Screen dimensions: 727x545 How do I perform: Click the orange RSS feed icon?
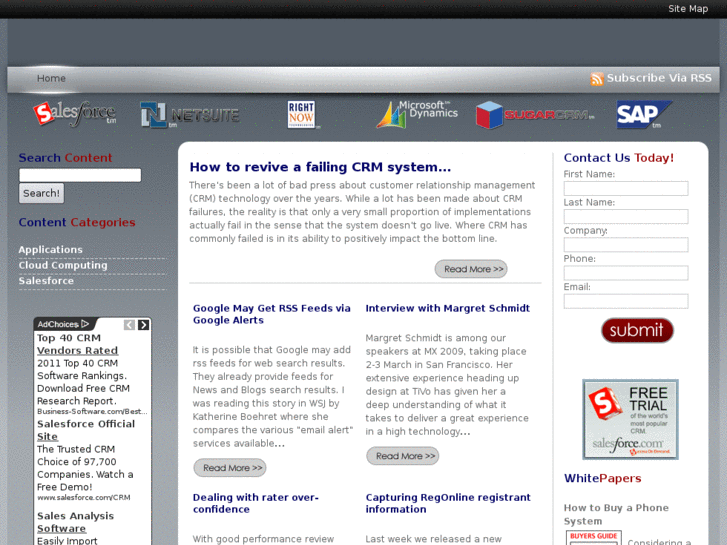click(x=597, y=79)
